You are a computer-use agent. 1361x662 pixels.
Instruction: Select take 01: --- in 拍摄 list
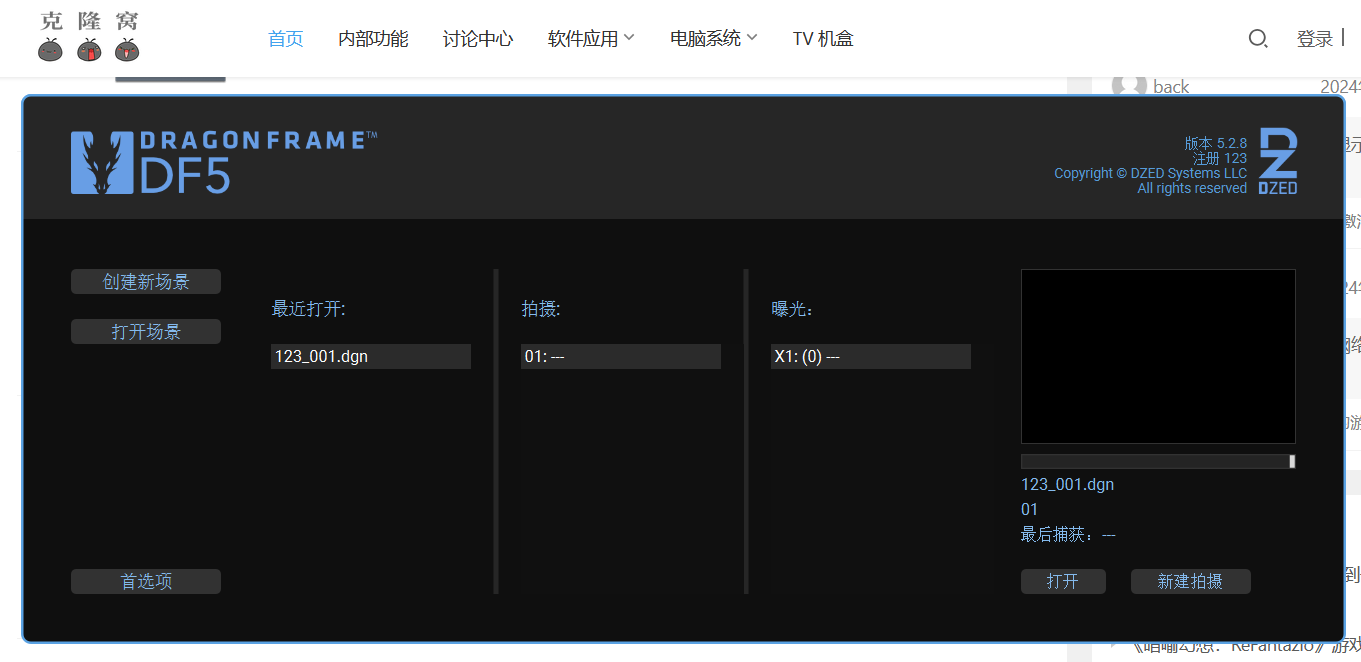[x=621, y=357]
